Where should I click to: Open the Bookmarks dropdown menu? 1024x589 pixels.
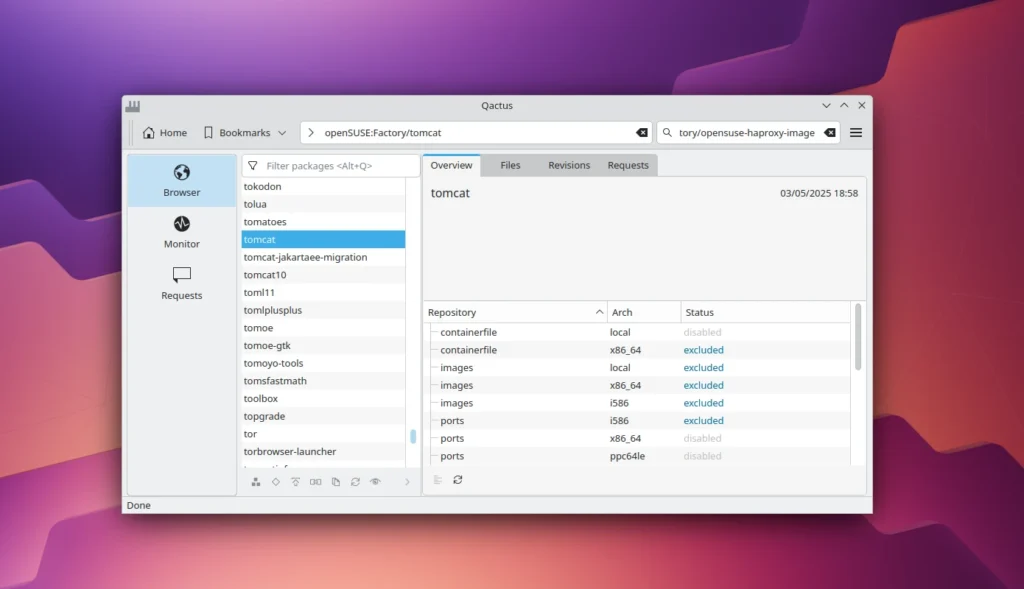point(245,133)
